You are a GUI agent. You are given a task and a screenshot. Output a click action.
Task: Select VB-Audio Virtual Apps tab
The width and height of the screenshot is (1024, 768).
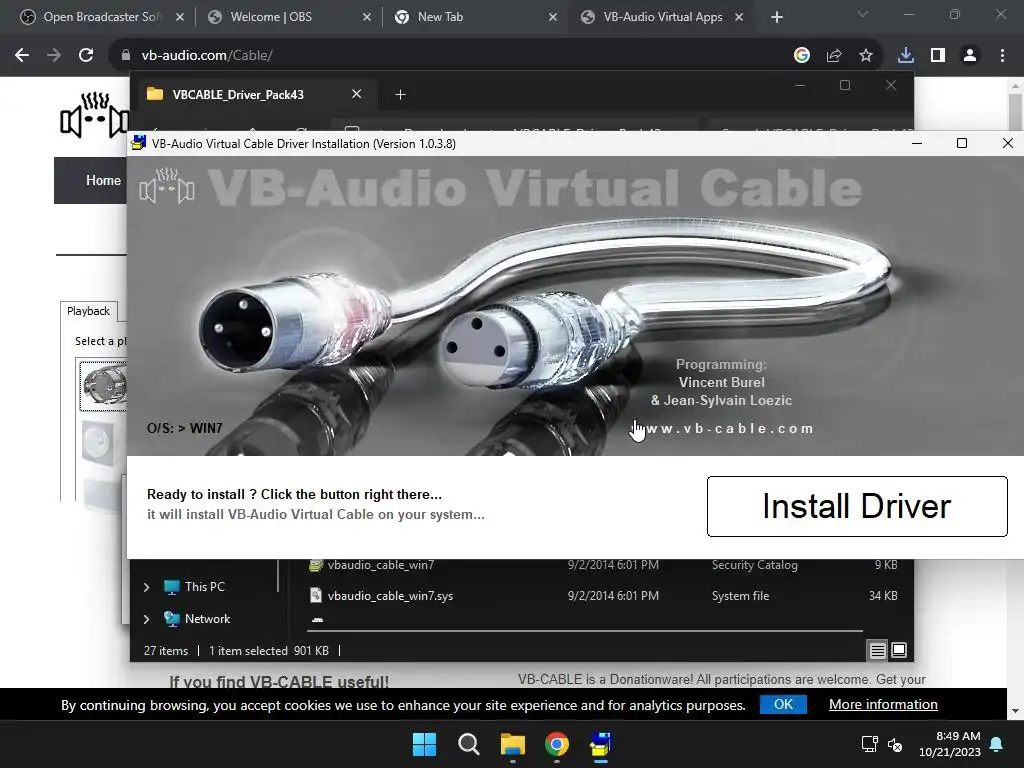tap(663, 17)
